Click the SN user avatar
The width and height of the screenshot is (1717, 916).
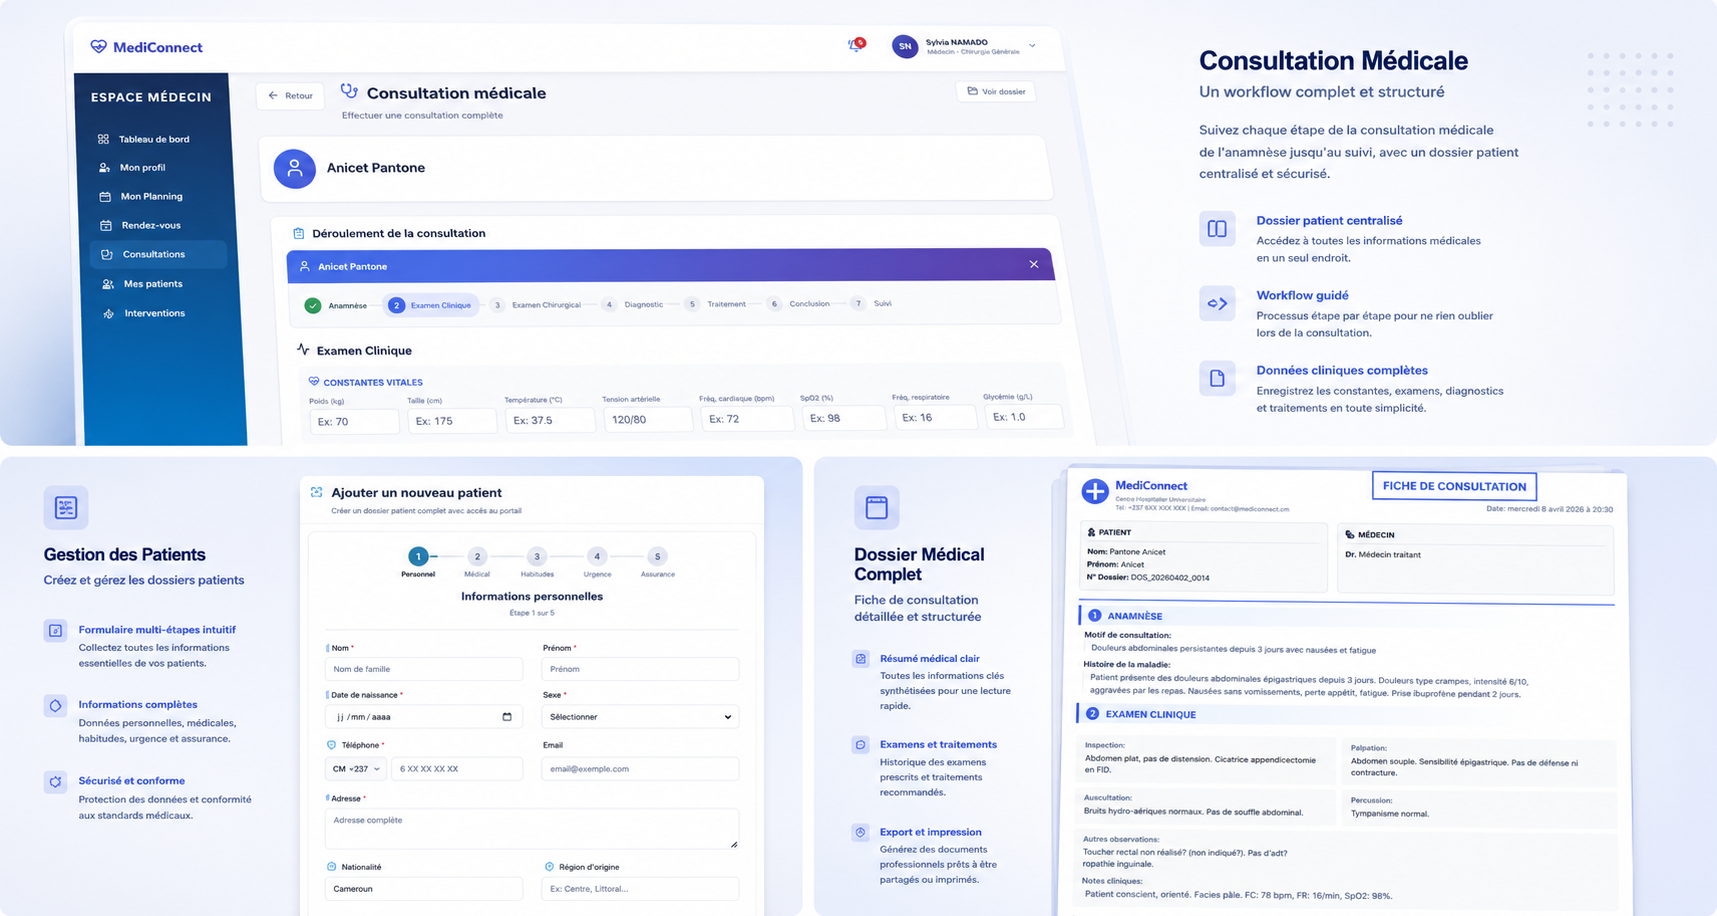pyautogui.click(x=905, y=46)
